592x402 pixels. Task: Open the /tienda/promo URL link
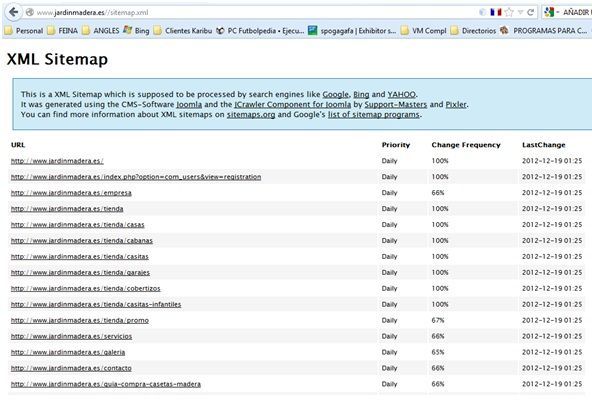click(80, 320)
